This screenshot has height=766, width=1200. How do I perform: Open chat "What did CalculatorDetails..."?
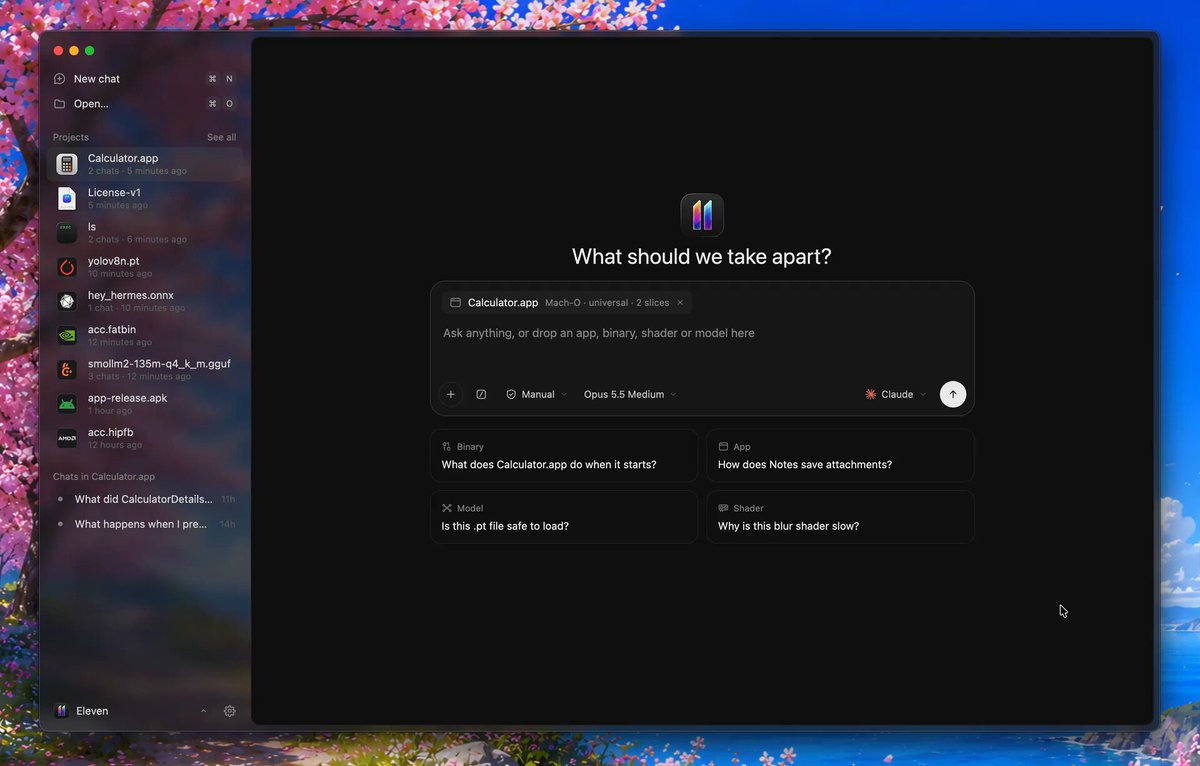(x=145, y=499)
